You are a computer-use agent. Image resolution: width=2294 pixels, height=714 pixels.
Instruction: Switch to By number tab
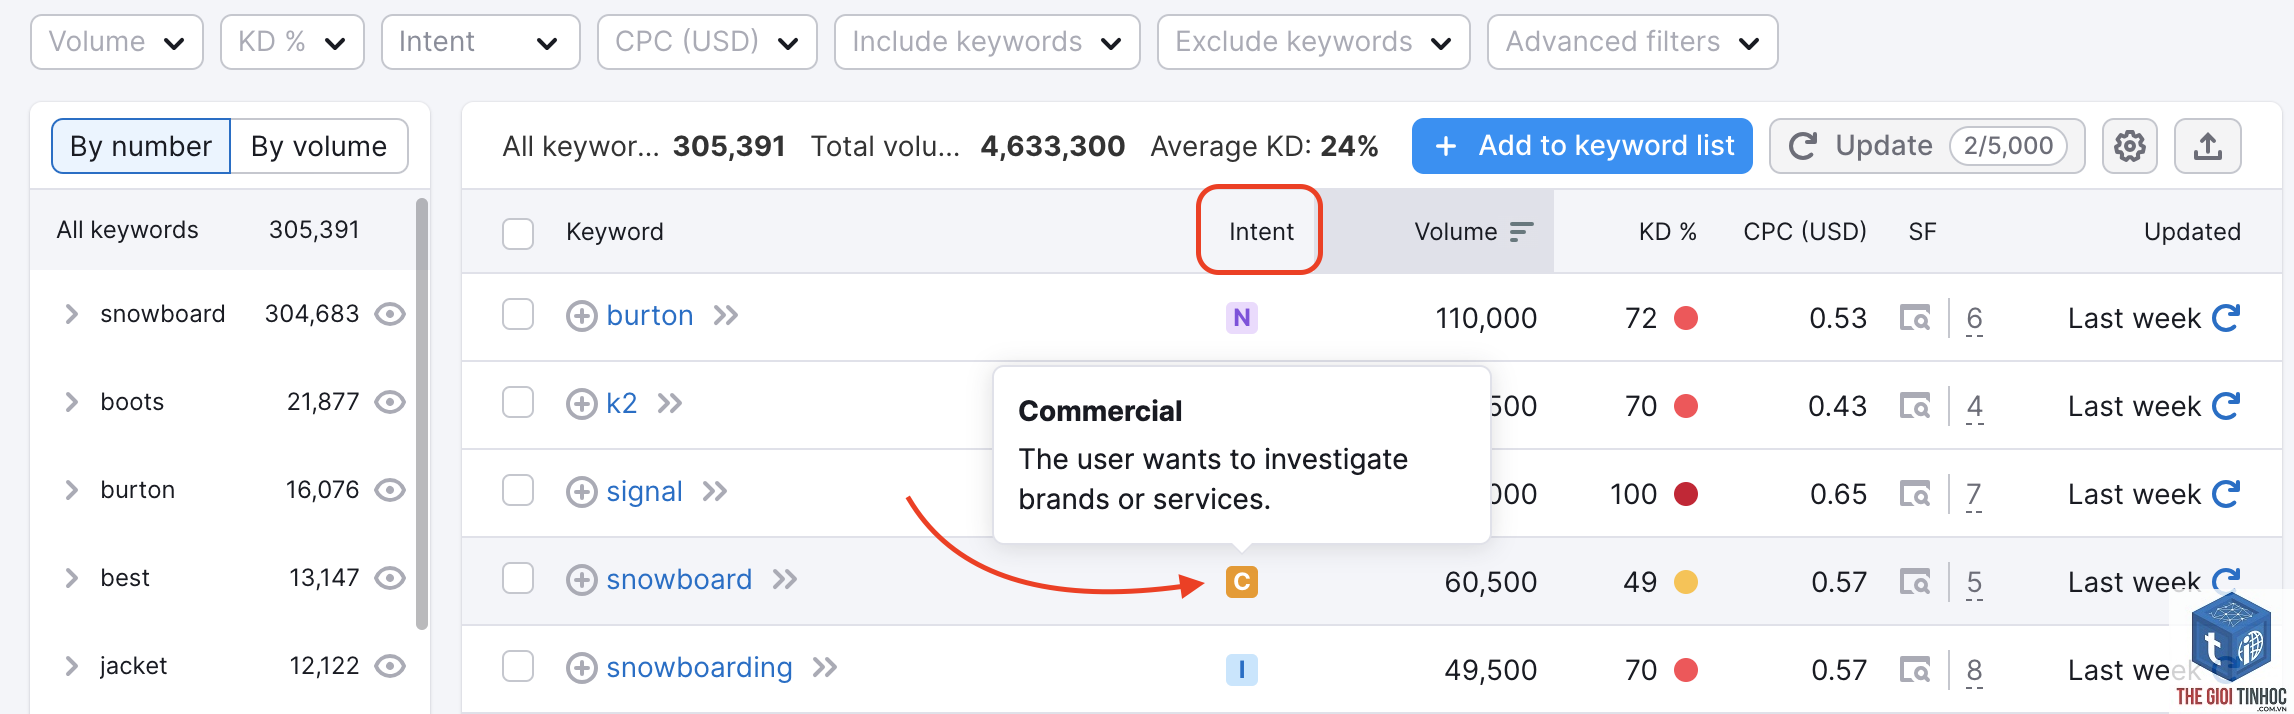point(141,146)
